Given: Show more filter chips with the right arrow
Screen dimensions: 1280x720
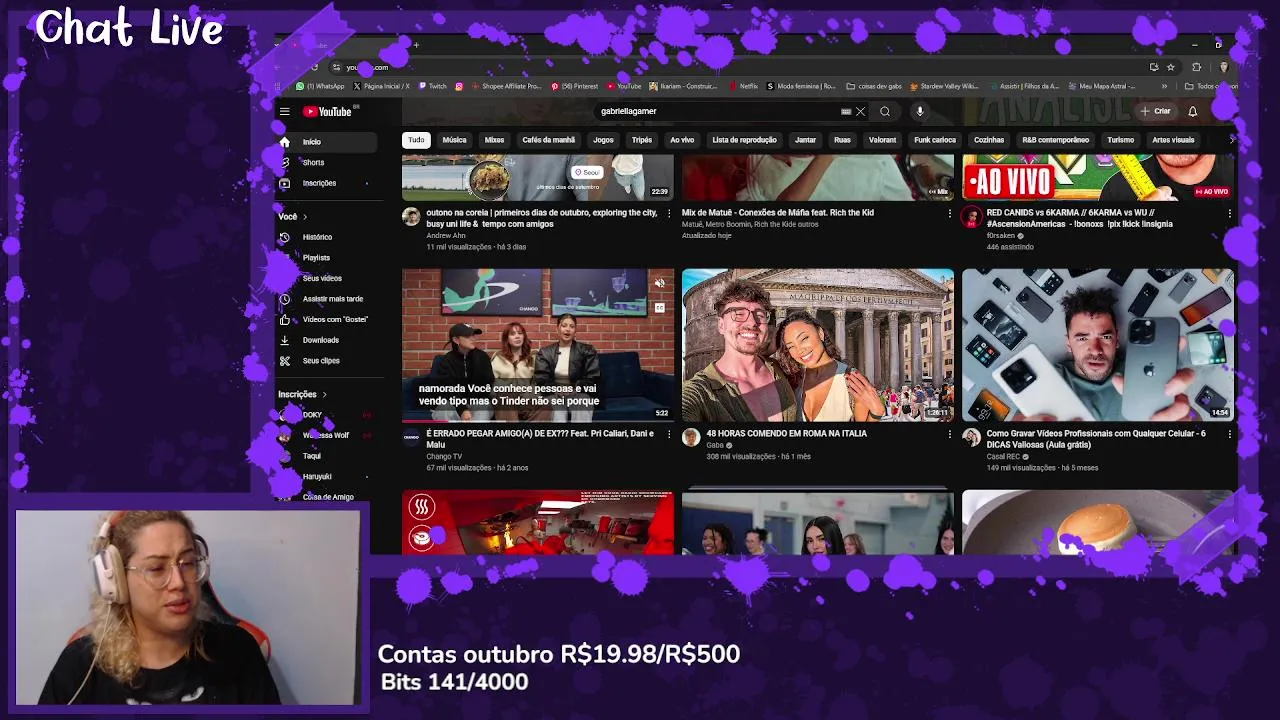Looking at the screenshot, I should tap(1232, 140).
